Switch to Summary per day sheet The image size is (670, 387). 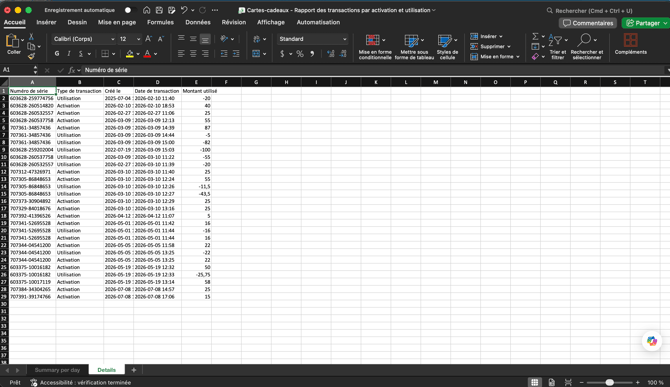point(57,370)
